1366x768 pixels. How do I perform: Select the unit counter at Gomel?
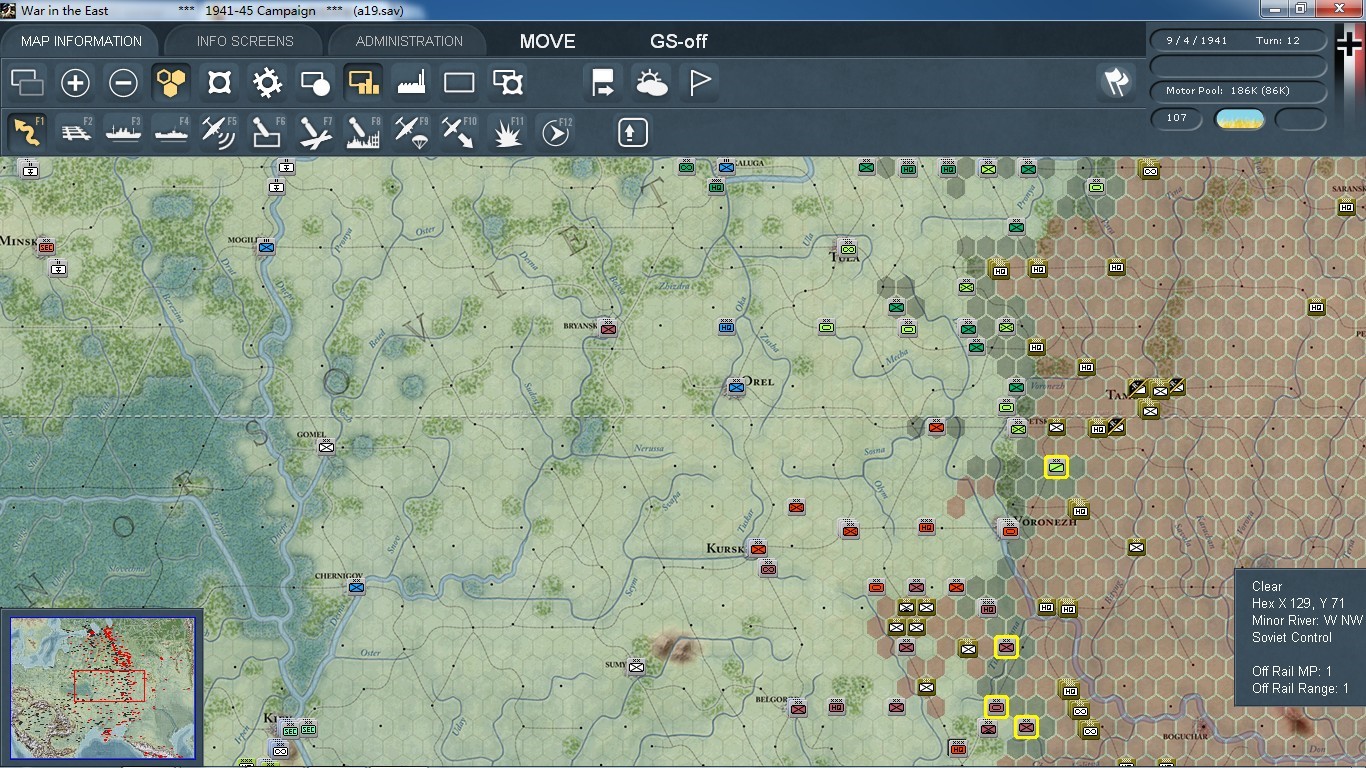pos(326,446)
